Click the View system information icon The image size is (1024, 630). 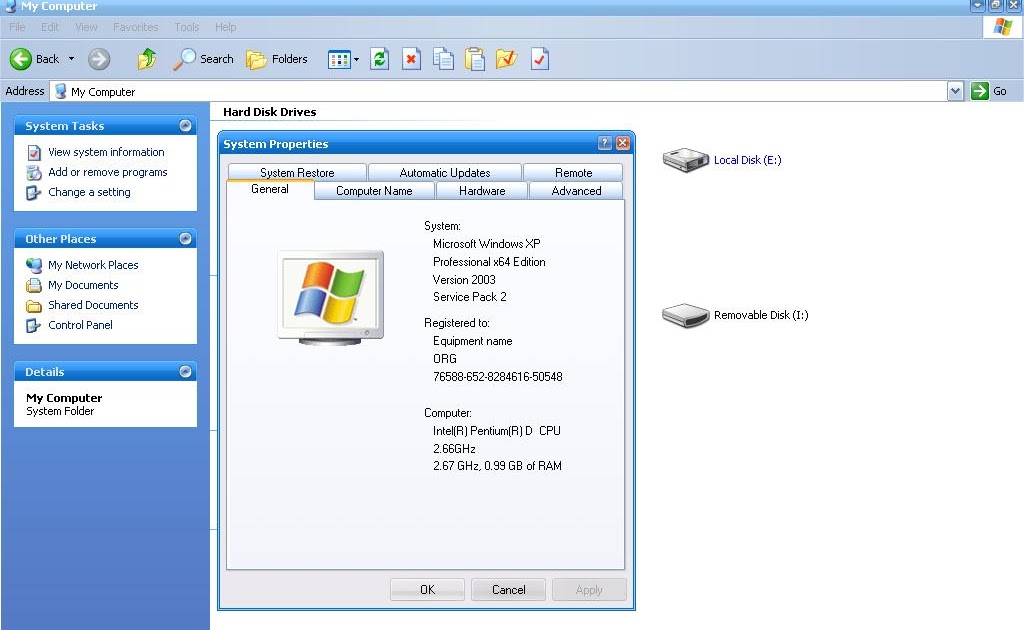tap(34, 153)
